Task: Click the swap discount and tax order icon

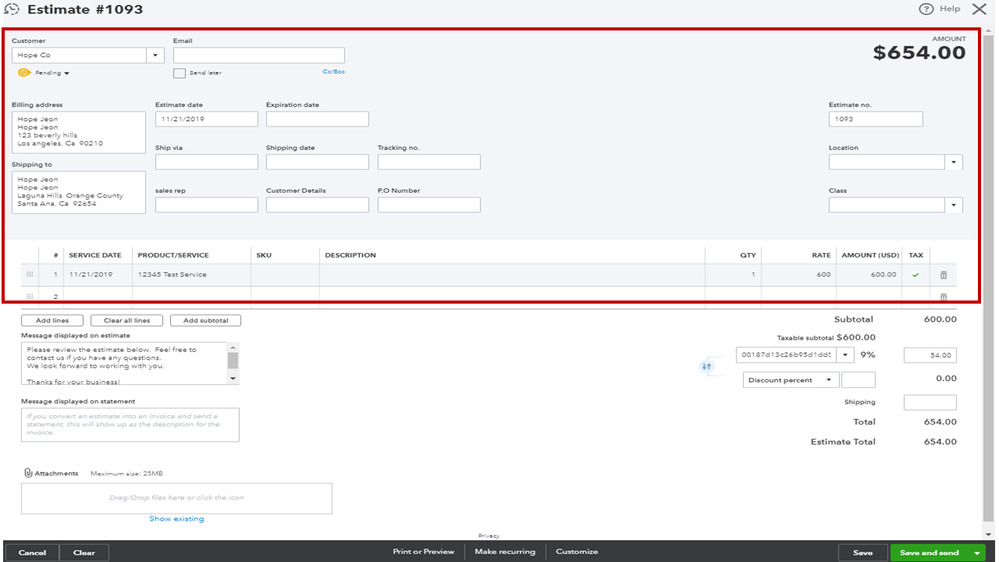Action: coord(707,366)
